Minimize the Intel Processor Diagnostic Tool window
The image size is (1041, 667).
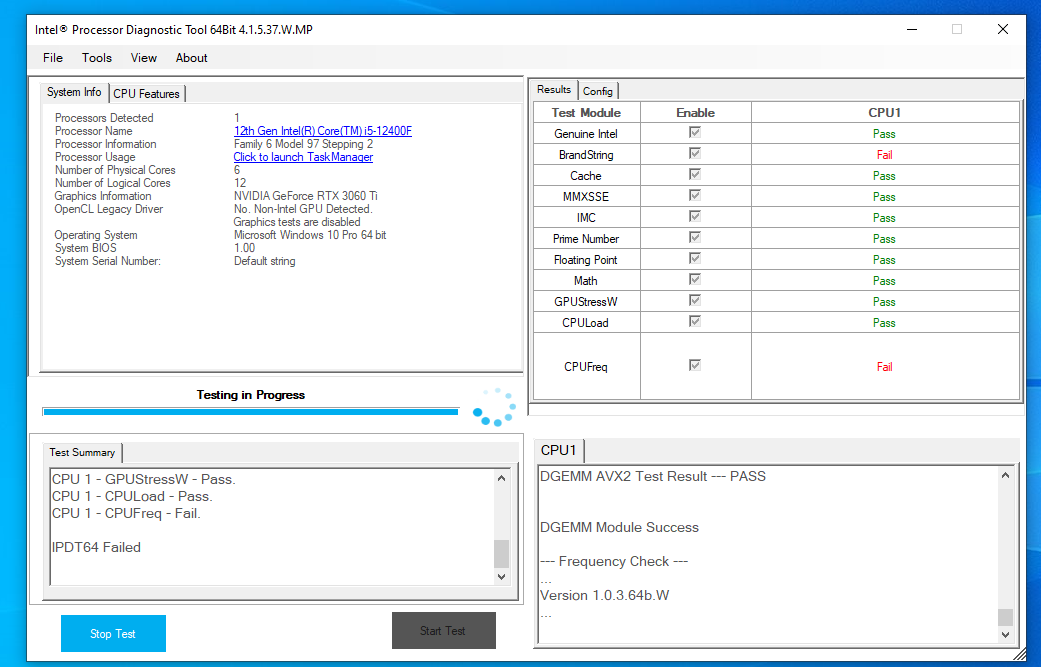point(912,29)
